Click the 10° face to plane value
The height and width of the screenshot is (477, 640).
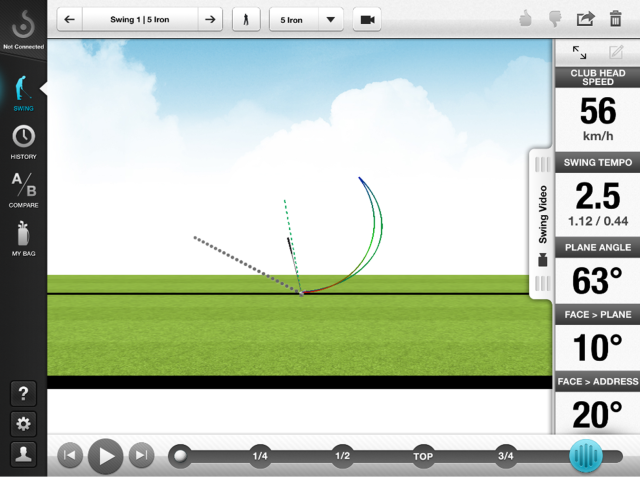point(597,348)
